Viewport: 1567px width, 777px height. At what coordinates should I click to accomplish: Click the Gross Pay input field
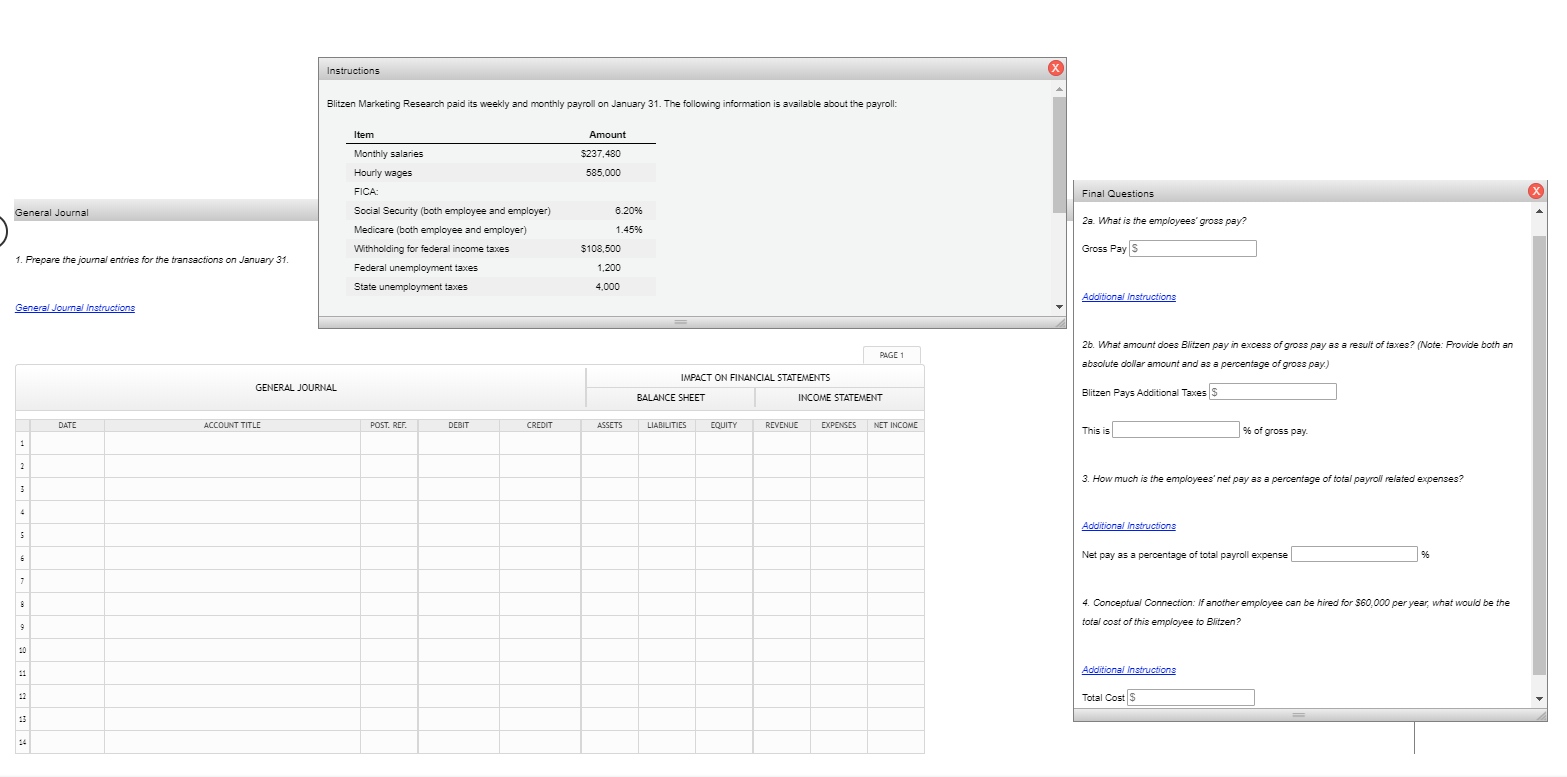[x=1192, y=248]
